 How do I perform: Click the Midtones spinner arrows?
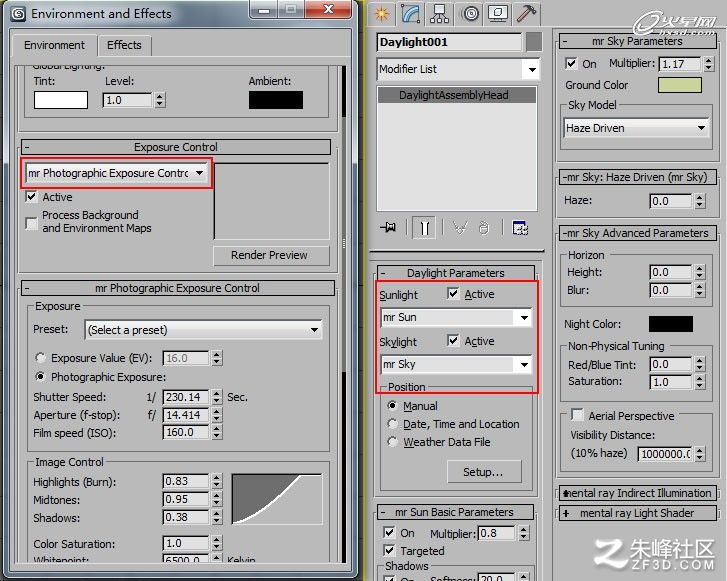(217, 499)
